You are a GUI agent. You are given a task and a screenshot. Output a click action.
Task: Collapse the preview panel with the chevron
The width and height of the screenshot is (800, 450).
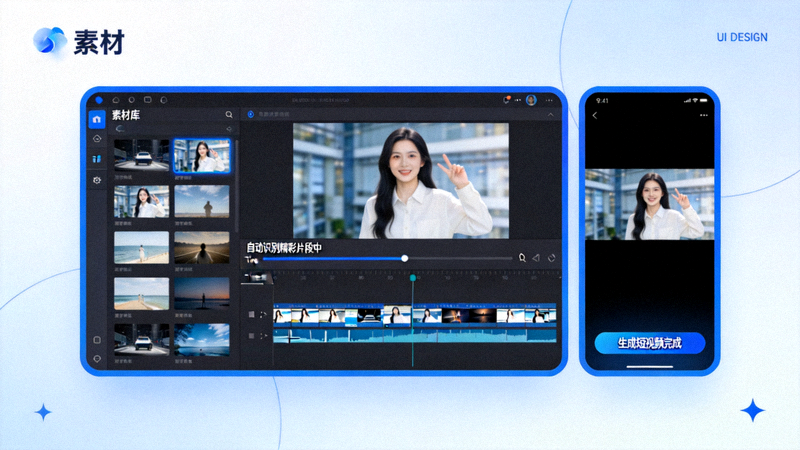[x=551, y=115]
